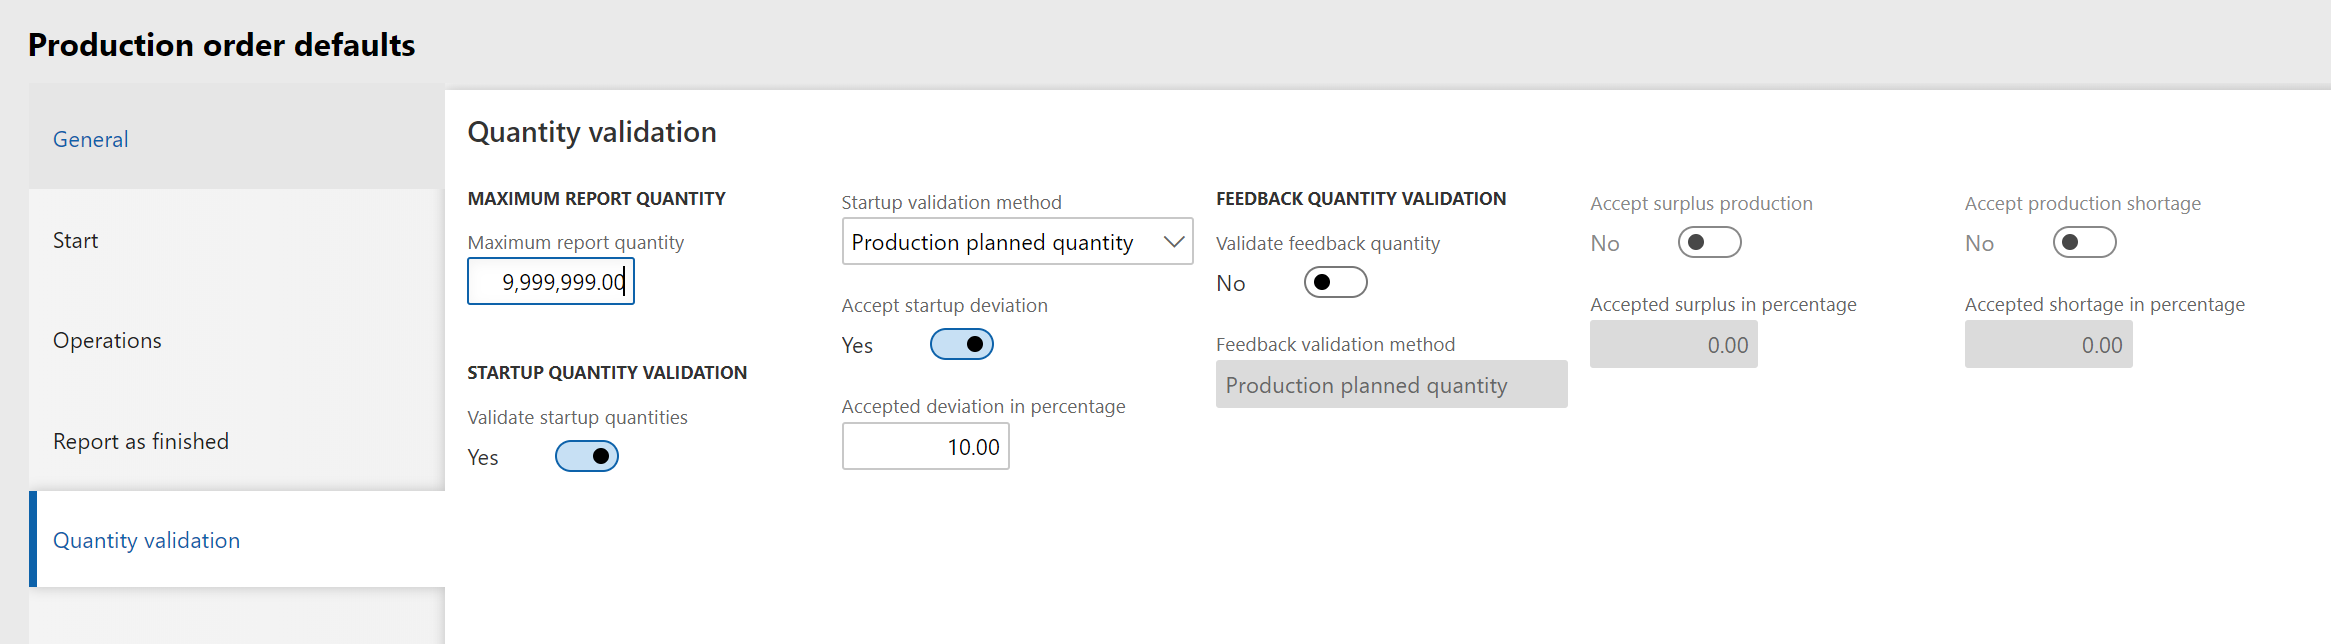Open the General tab
Screen dimensions: 2331x644
pos(91,140)
